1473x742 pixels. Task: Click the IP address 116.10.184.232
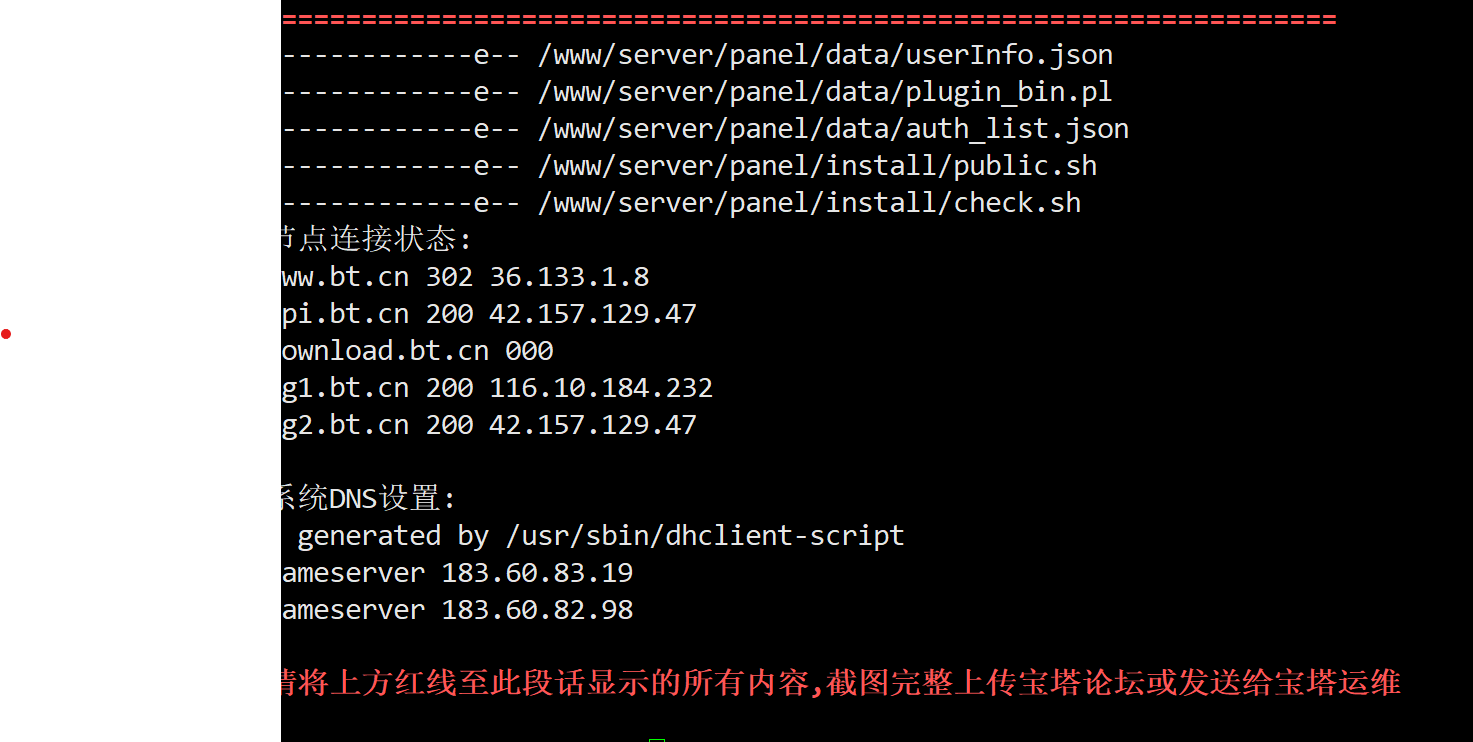601,388
